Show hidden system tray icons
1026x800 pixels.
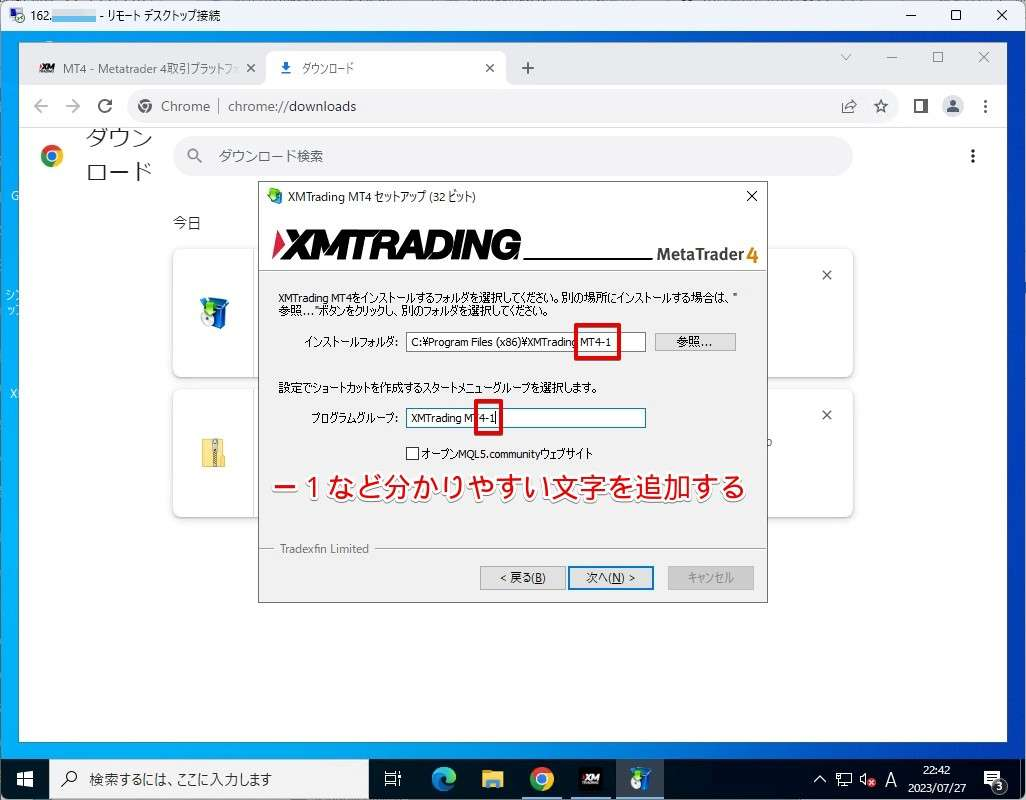pos(819,779)
